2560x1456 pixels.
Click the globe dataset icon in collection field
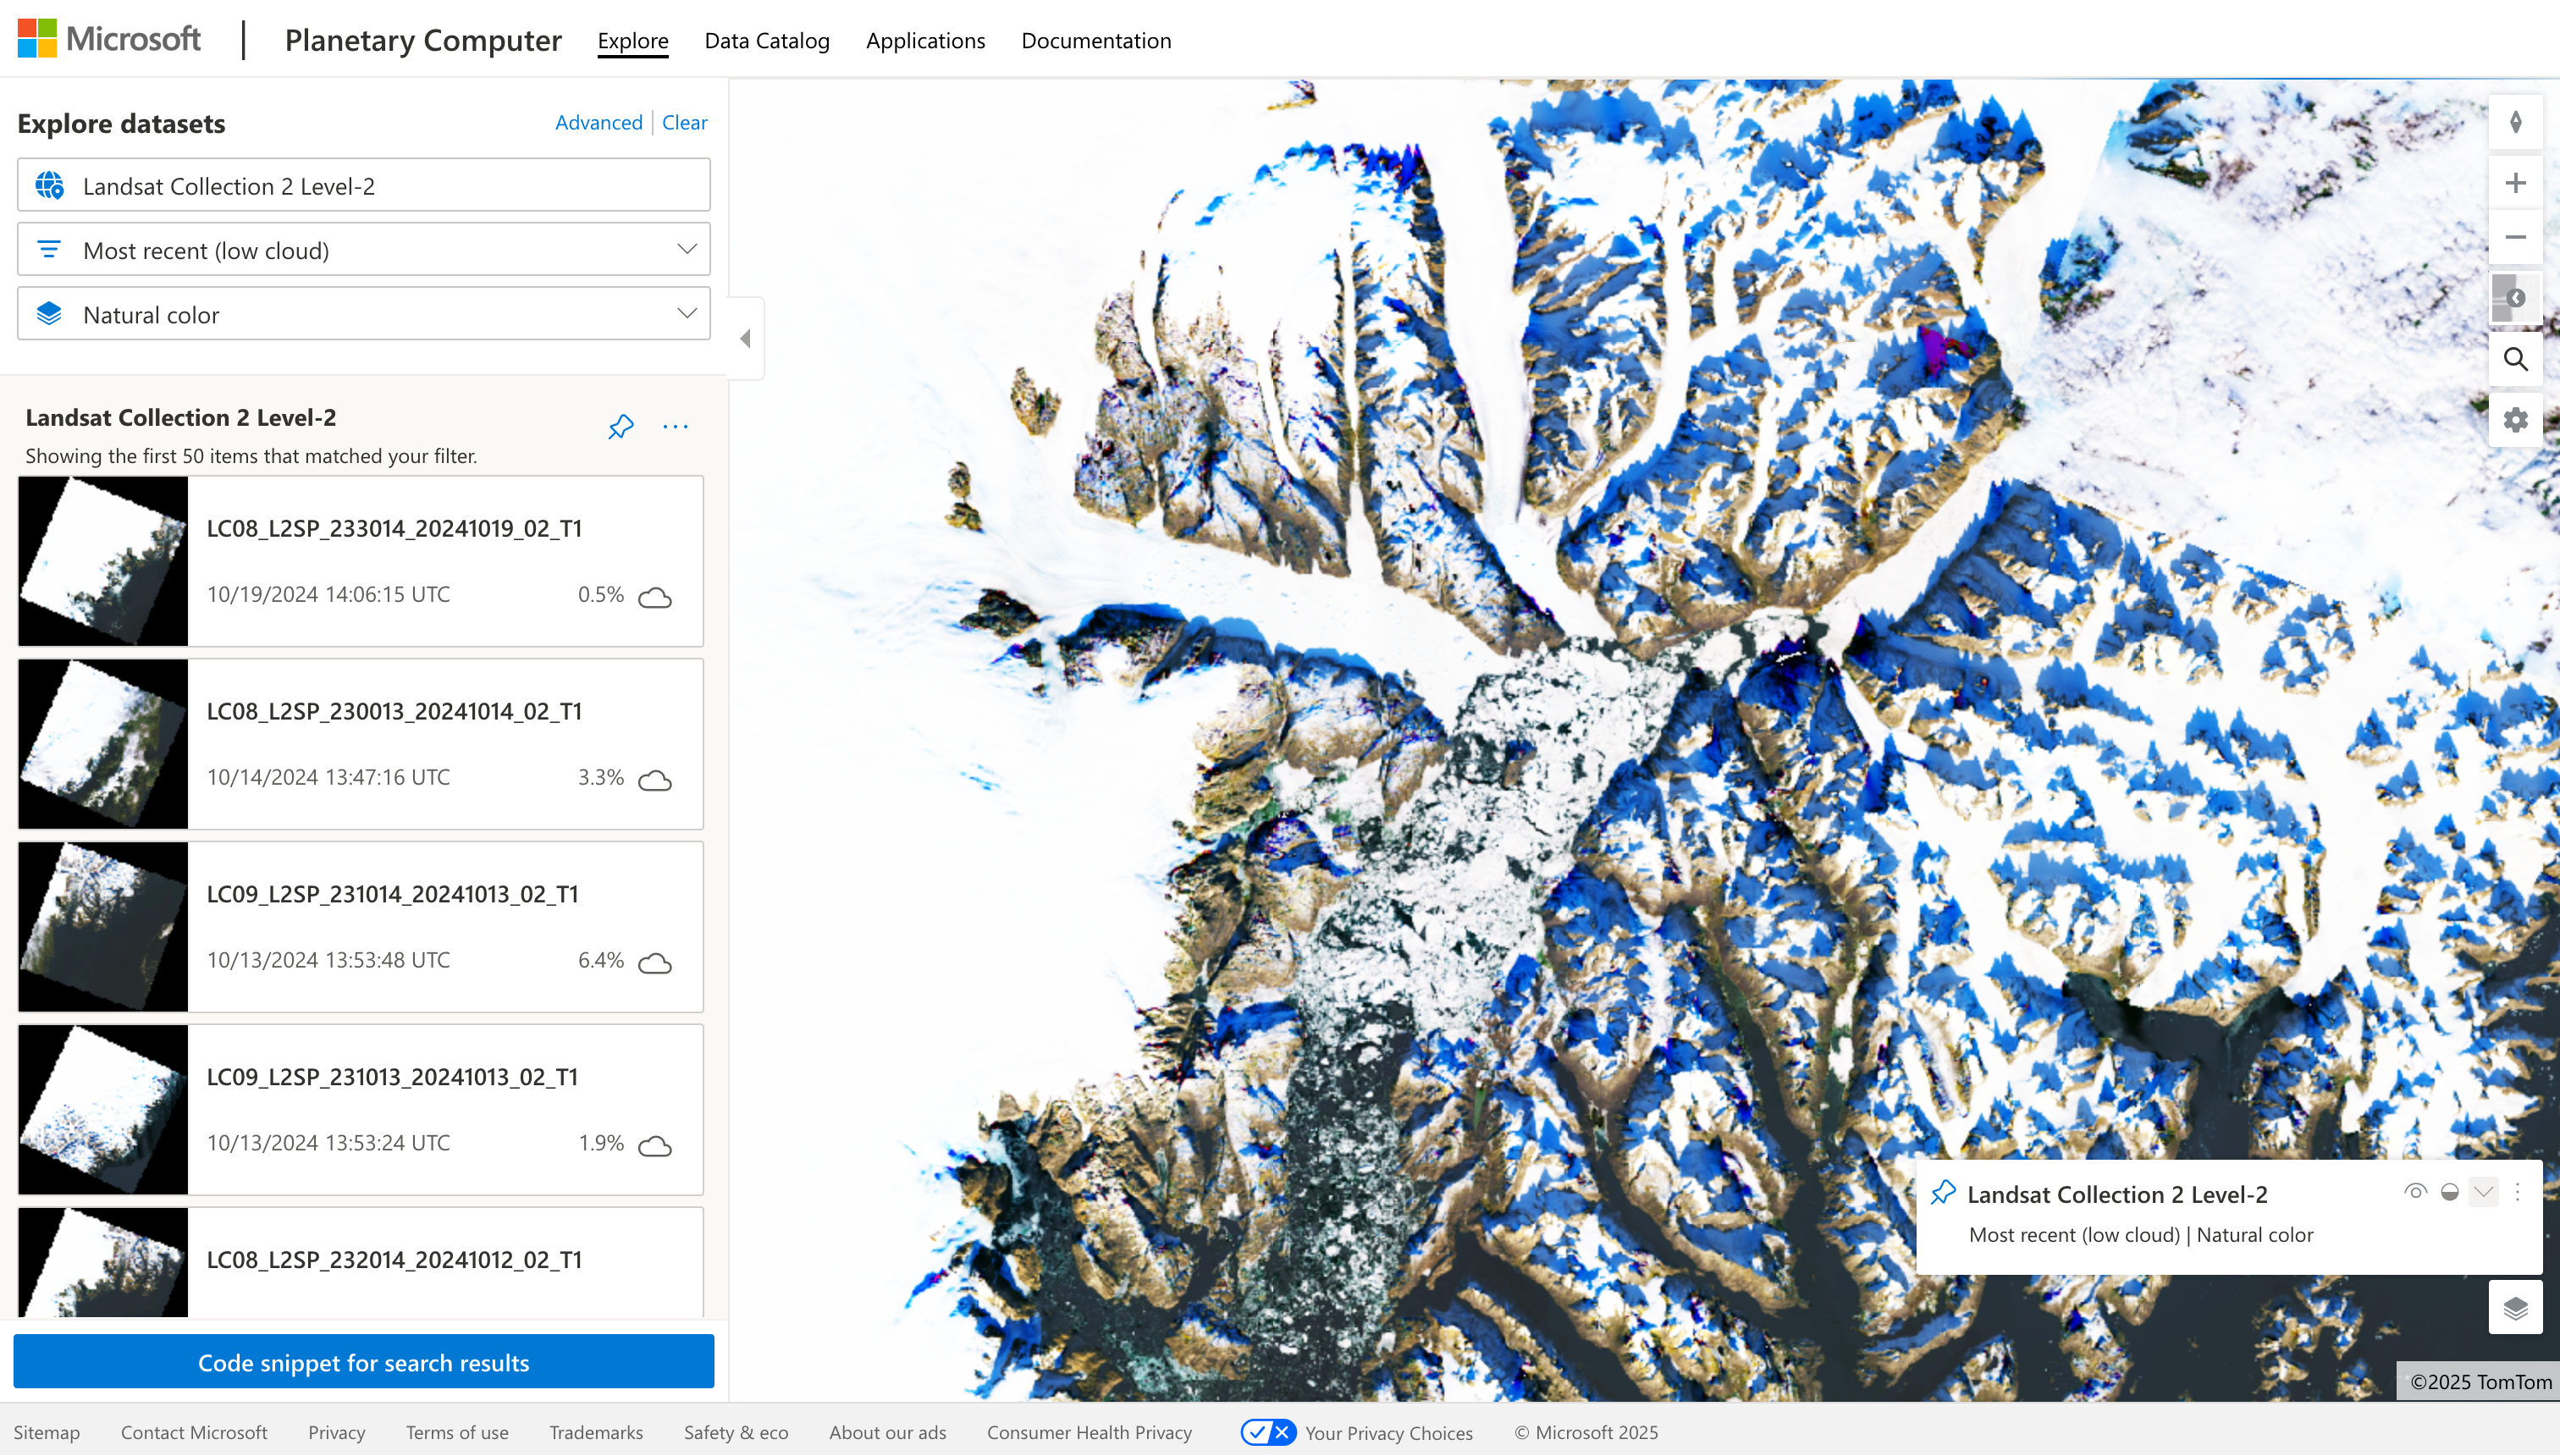point(49,186)
